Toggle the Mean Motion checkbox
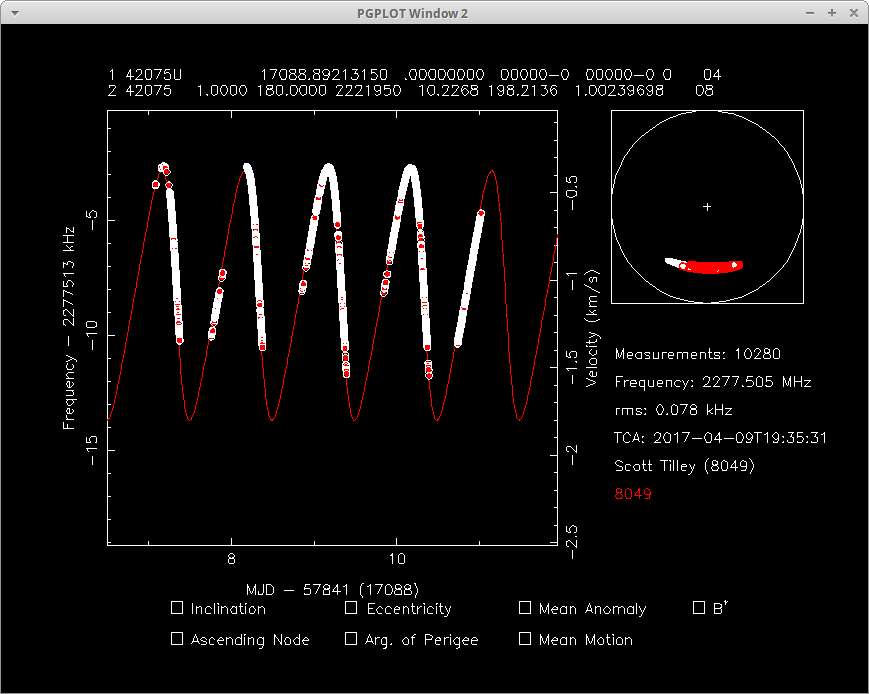 (x=525, y=639)
